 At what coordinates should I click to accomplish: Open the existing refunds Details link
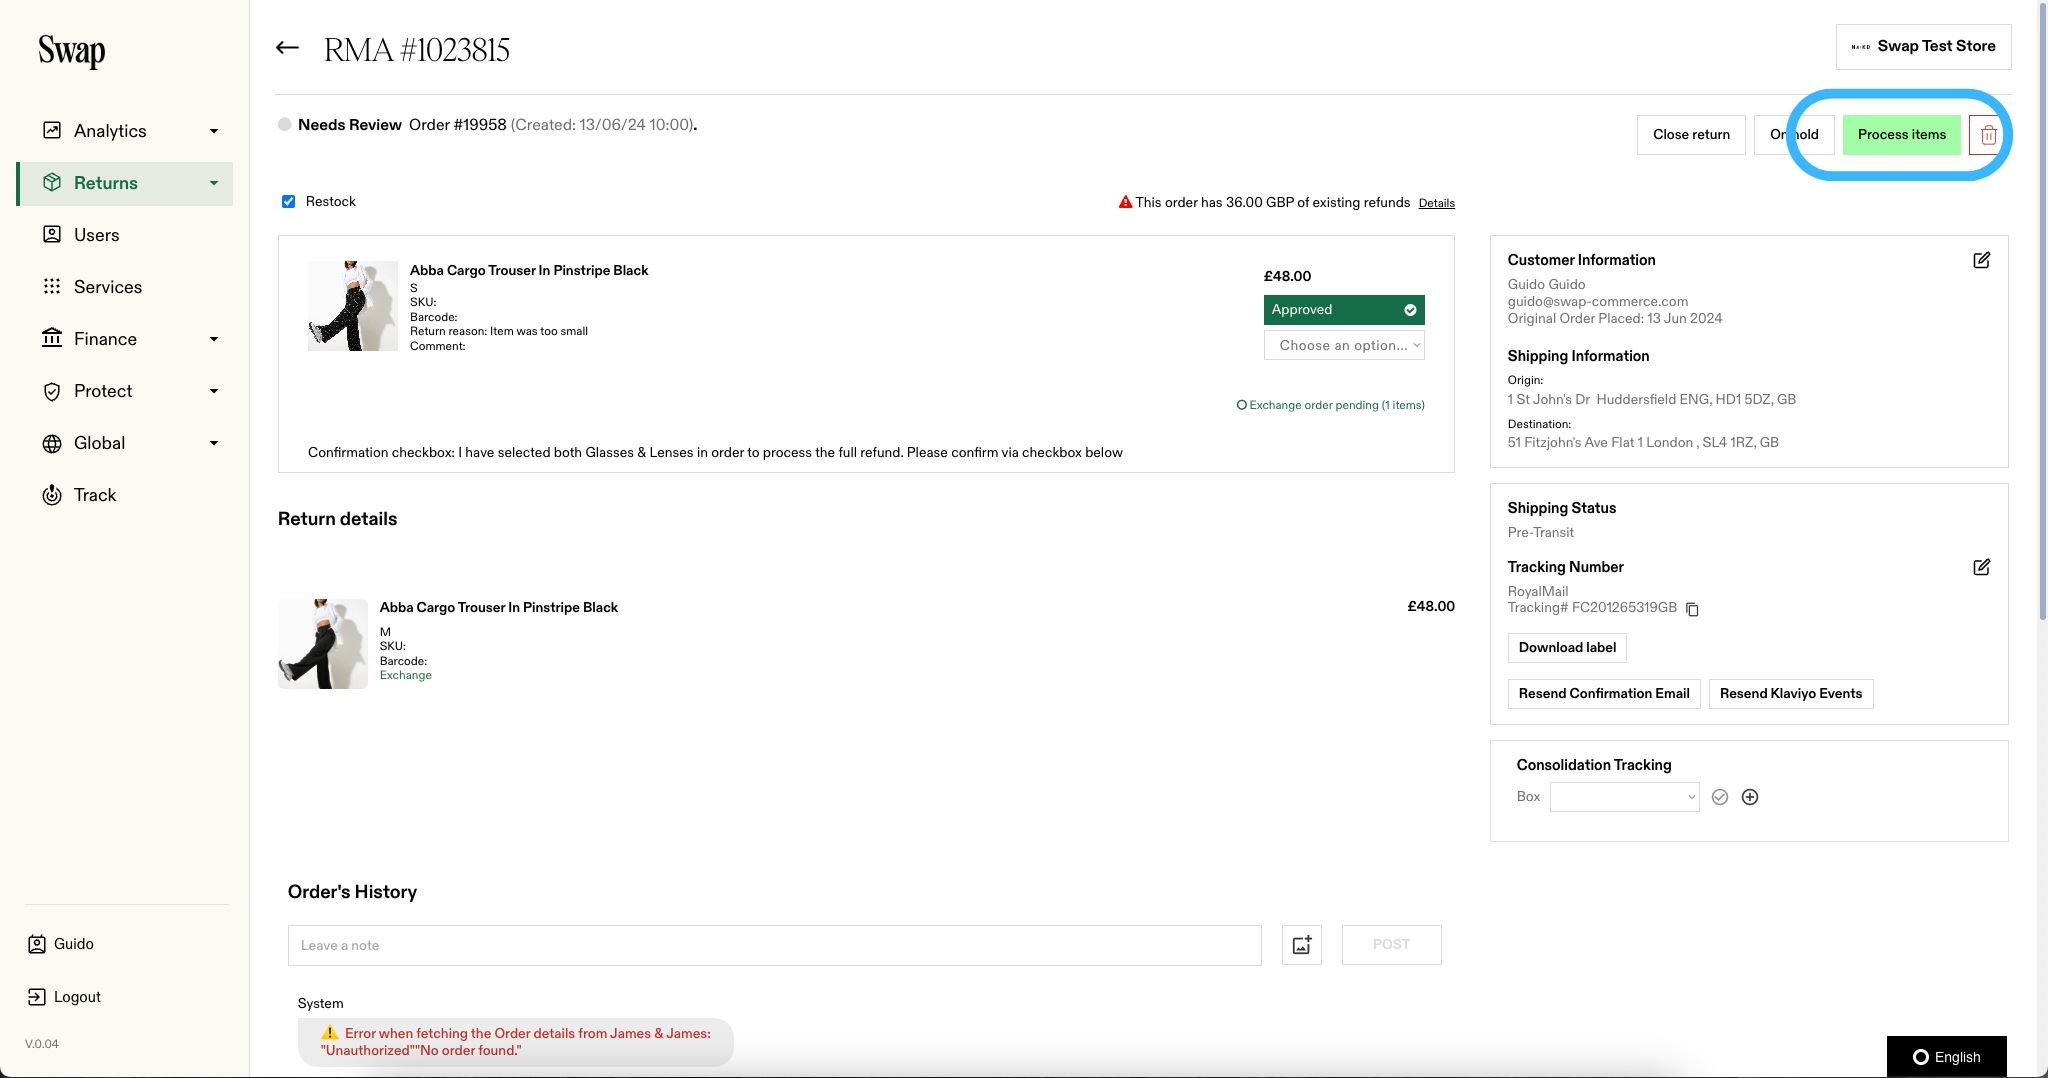pyautogui.click(x=1436, y=203)
